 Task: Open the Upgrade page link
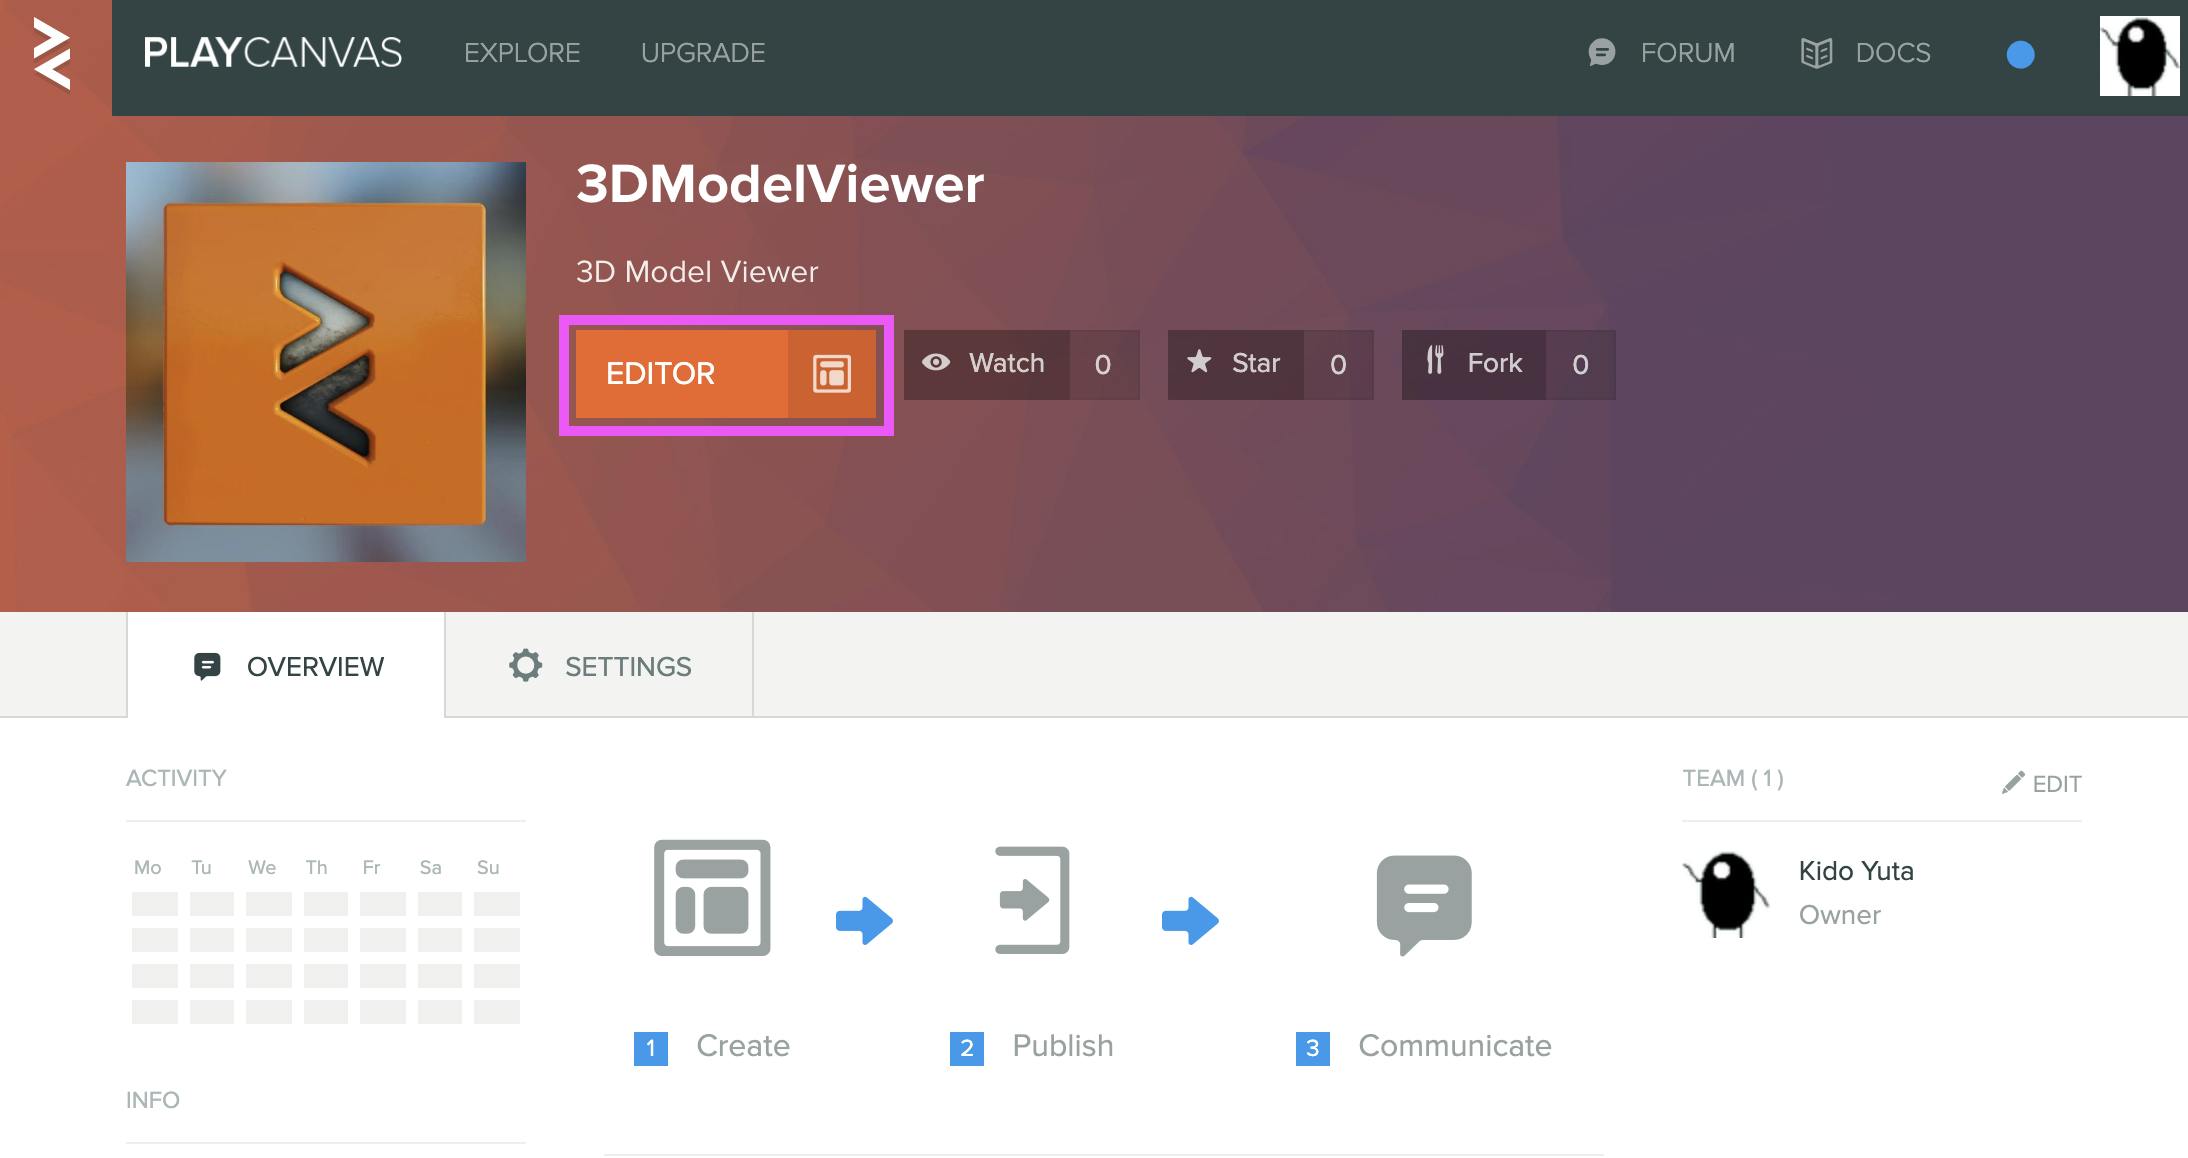tap(703, 53)
